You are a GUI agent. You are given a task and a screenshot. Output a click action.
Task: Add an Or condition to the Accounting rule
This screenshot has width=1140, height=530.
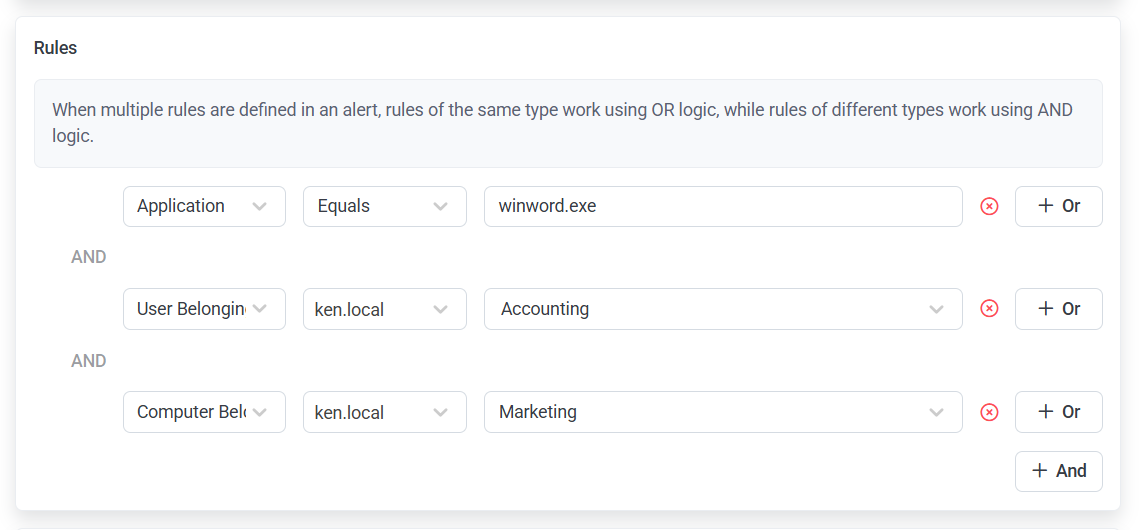coord(1058,309)
